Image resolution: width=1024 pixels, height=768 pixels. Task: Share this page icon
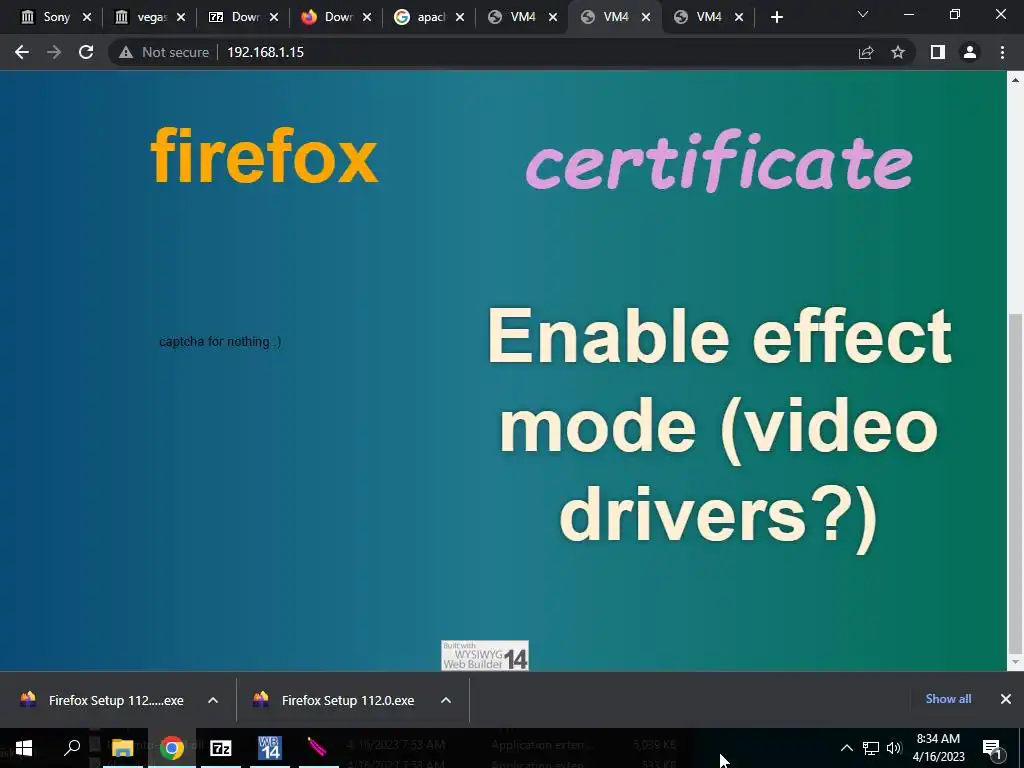point(866,52)
